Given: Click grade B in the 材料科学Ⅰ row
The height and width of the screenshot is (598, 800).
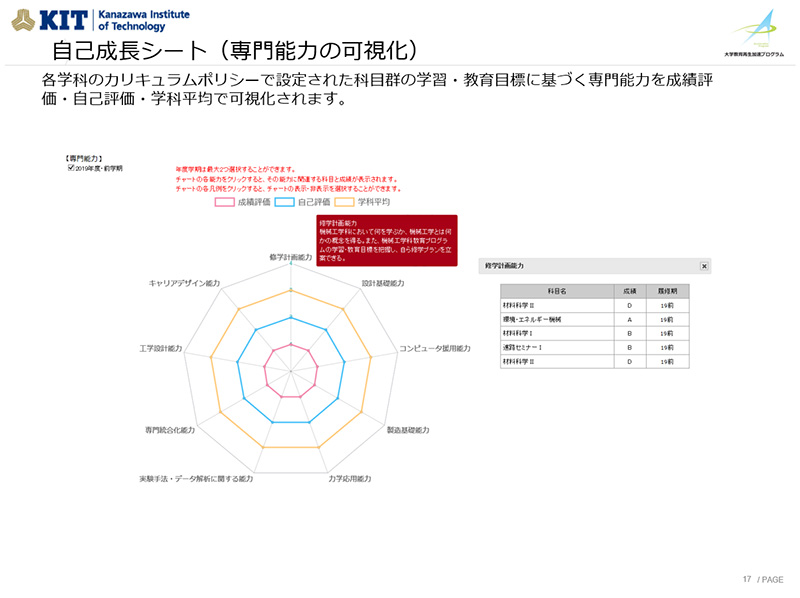Looking at the screenshot, I should (x=630, y=333).
